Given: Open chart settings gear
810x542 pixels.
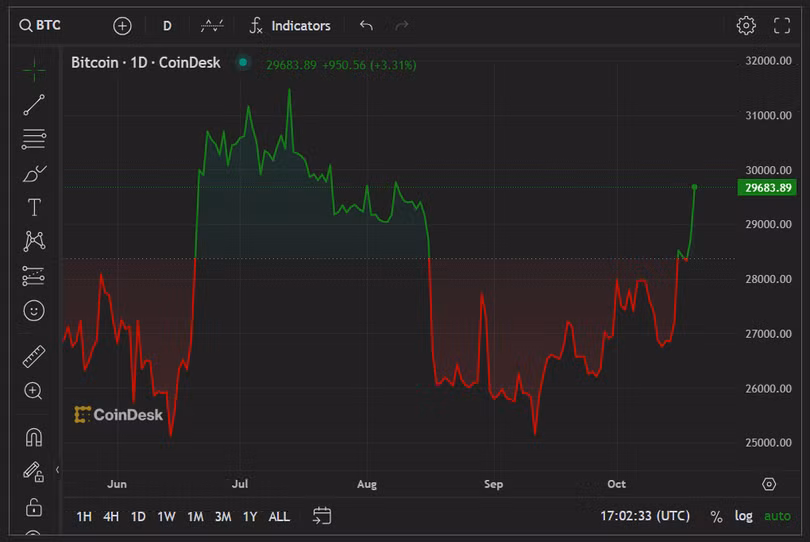Looking at the screenshot, I should pos(746,25).
